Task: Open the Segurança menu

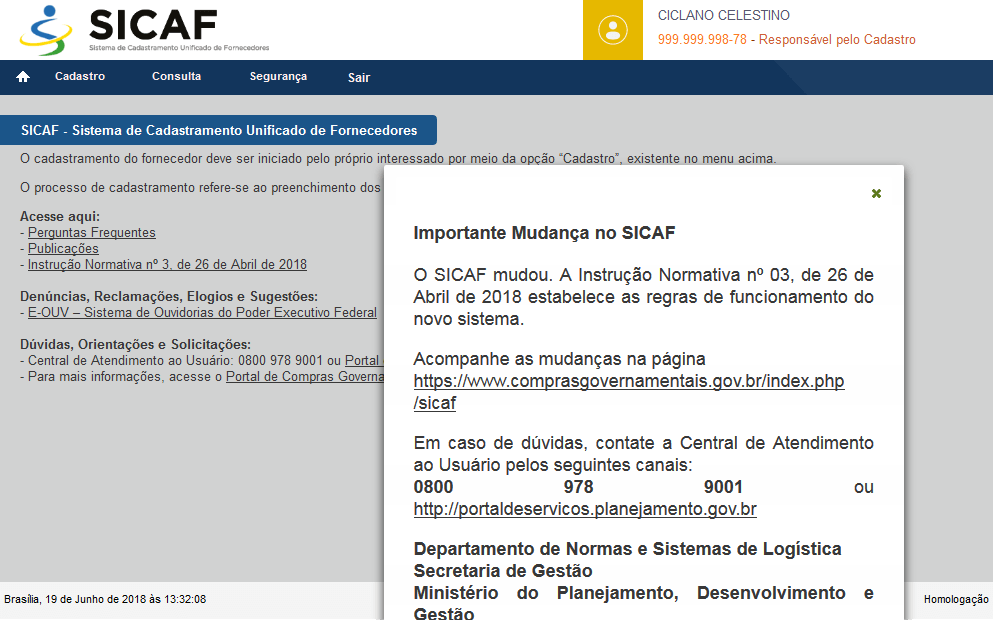Action: [278, 77]
